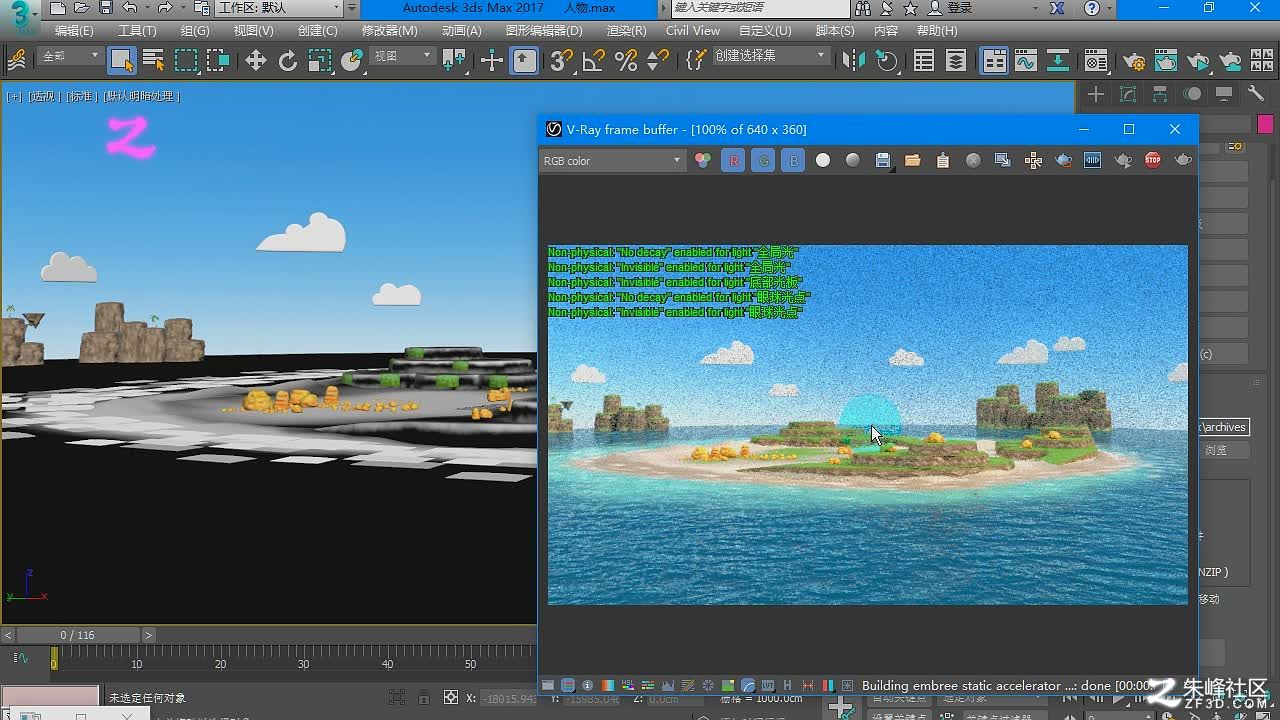Open the workspace '工作区: 默认' dropdown
This screenshot has height=720, width=1280.
pyautogui.click(x=279, y=8)
